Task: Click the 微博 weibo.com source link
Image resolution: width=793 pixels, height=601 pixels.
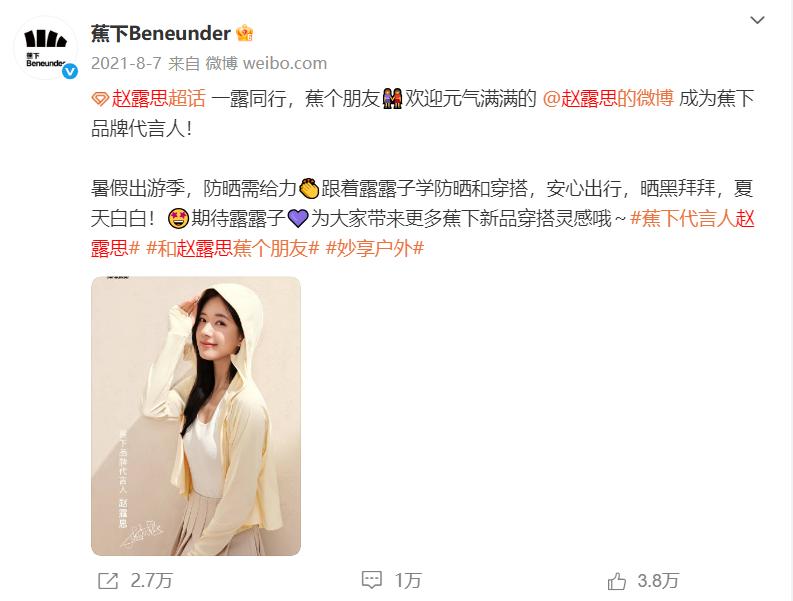Action: pyautogui.click(x=267, y=63)
